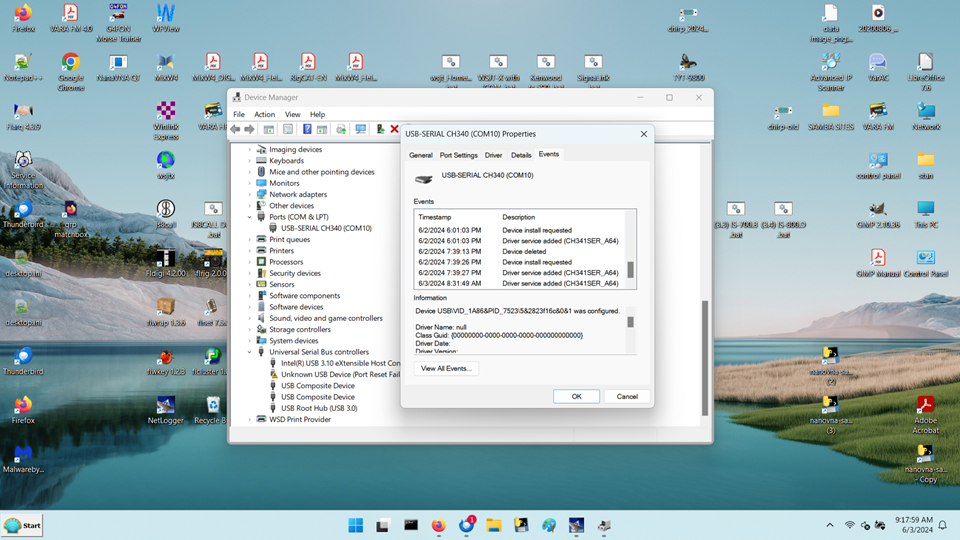Screen dimensions: 960x540
Task: Click the Timestamp column header
Action: tap(435, 217)
